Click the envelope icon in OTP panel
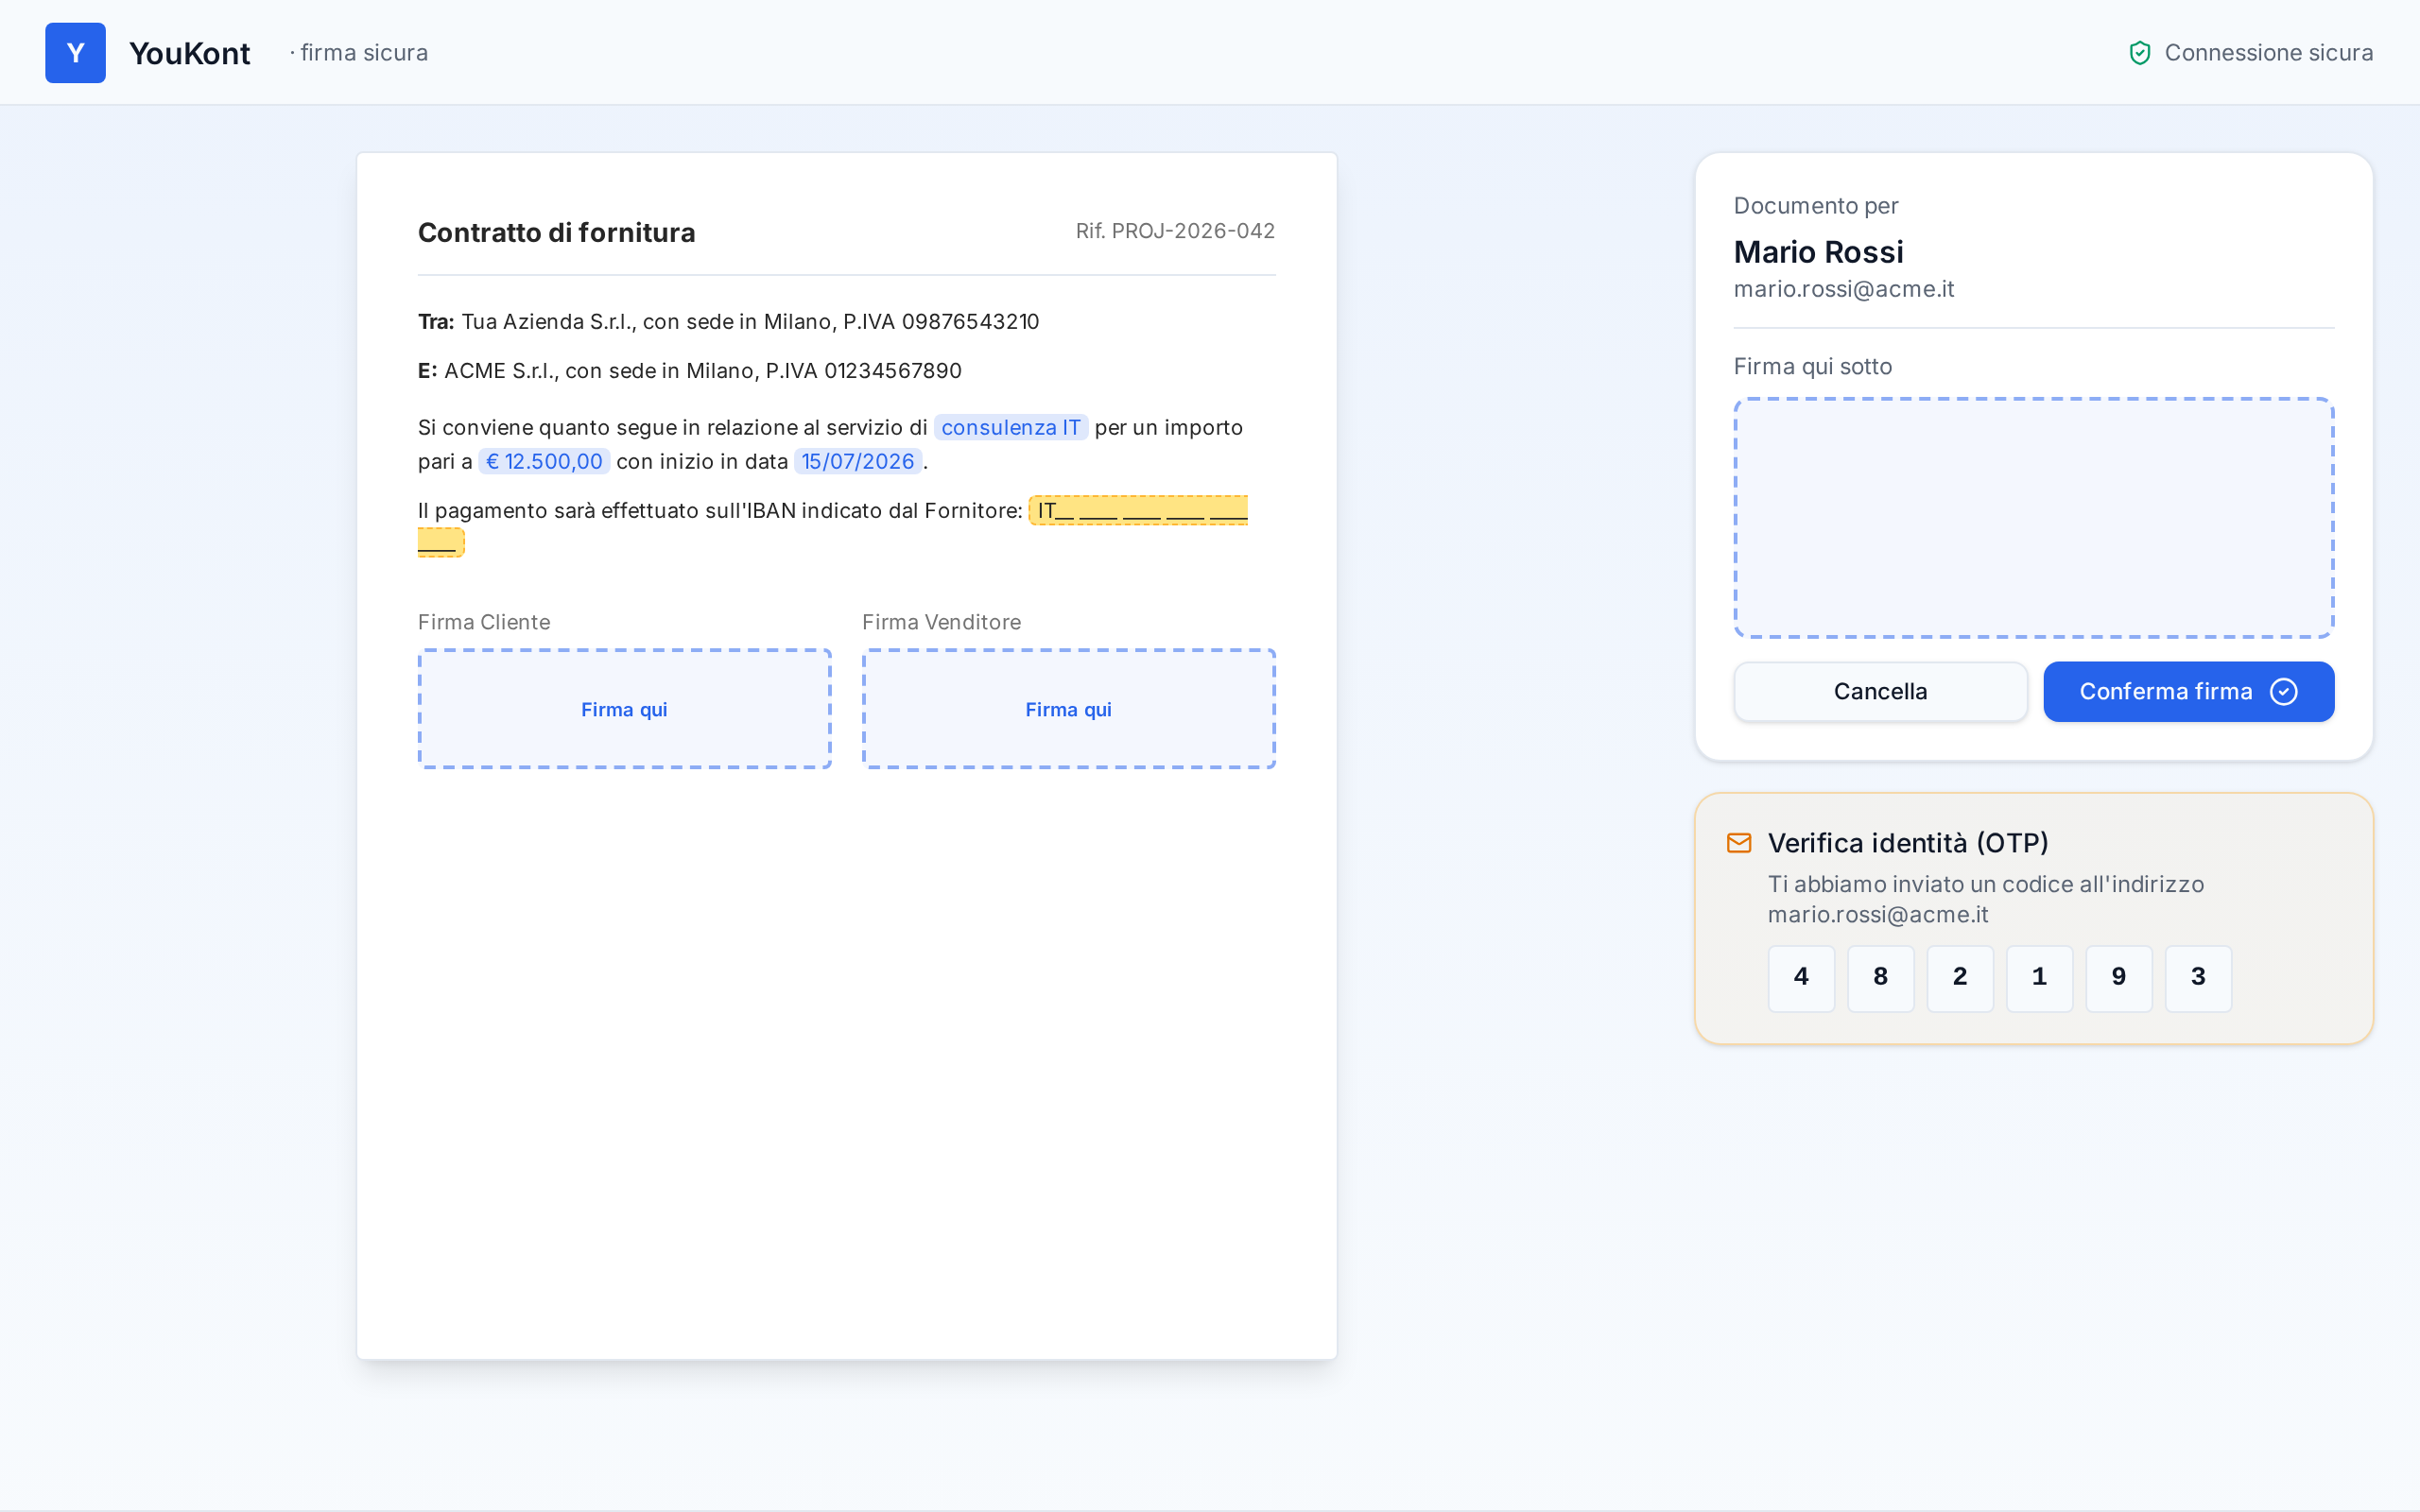The height and width of the screenshot is (1512, 2420). click(x=1739, y=843)
